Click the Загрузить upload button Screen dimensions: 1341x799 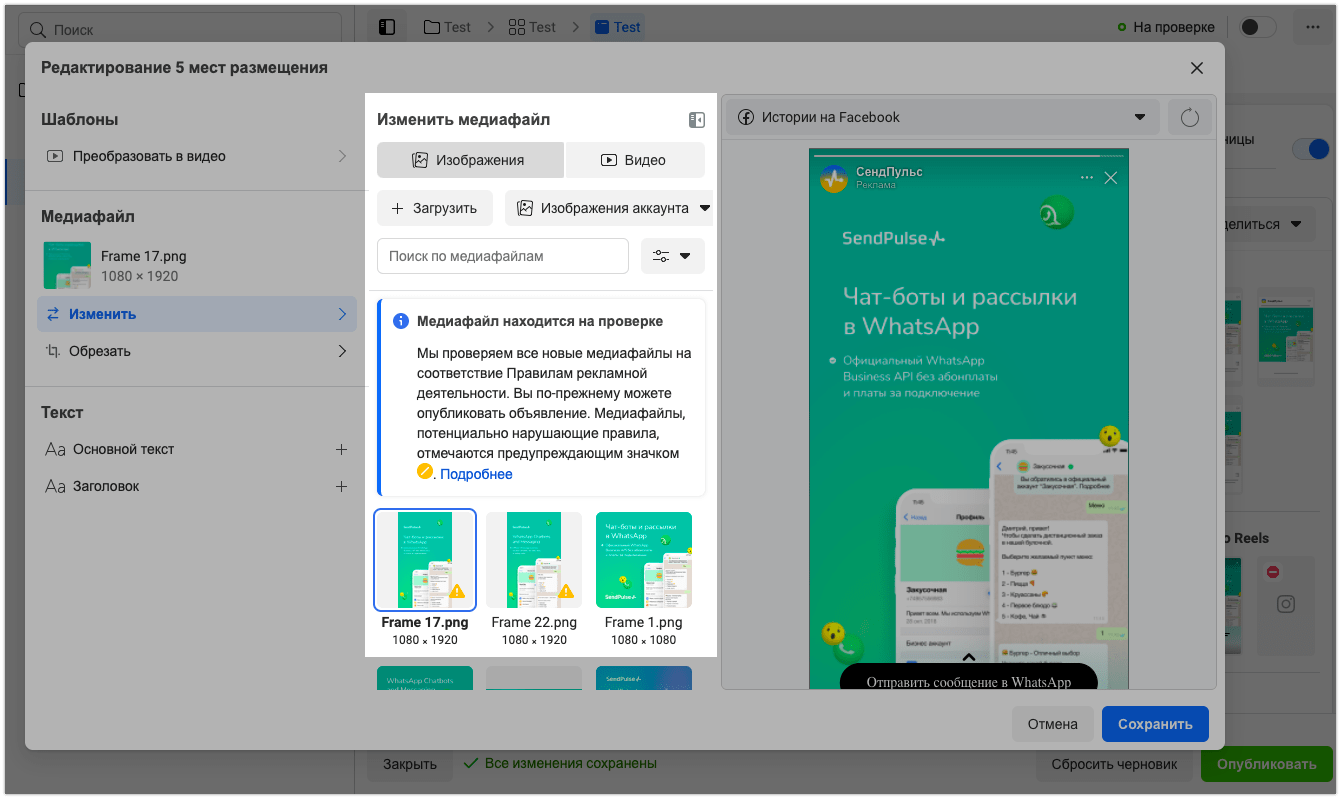[x=435, y=209]
